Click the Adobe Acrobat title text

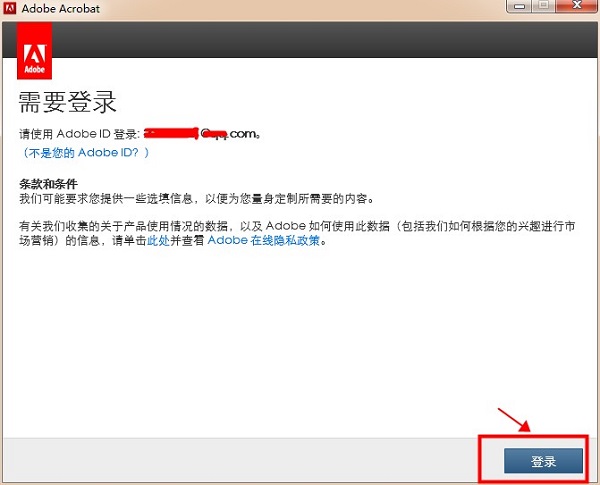(61, 8)
